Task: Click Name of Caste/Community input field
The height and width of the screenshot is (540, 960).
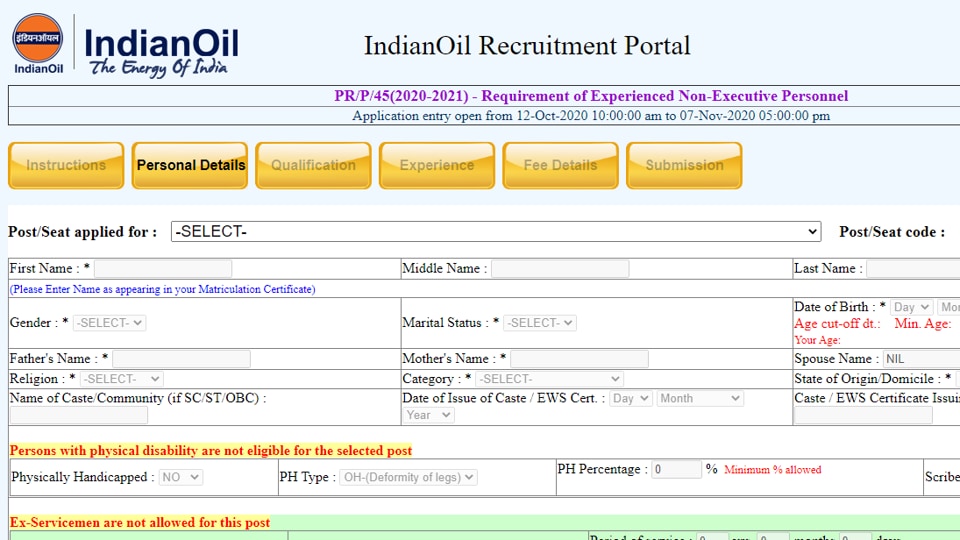Action: [x=79, y=415]
